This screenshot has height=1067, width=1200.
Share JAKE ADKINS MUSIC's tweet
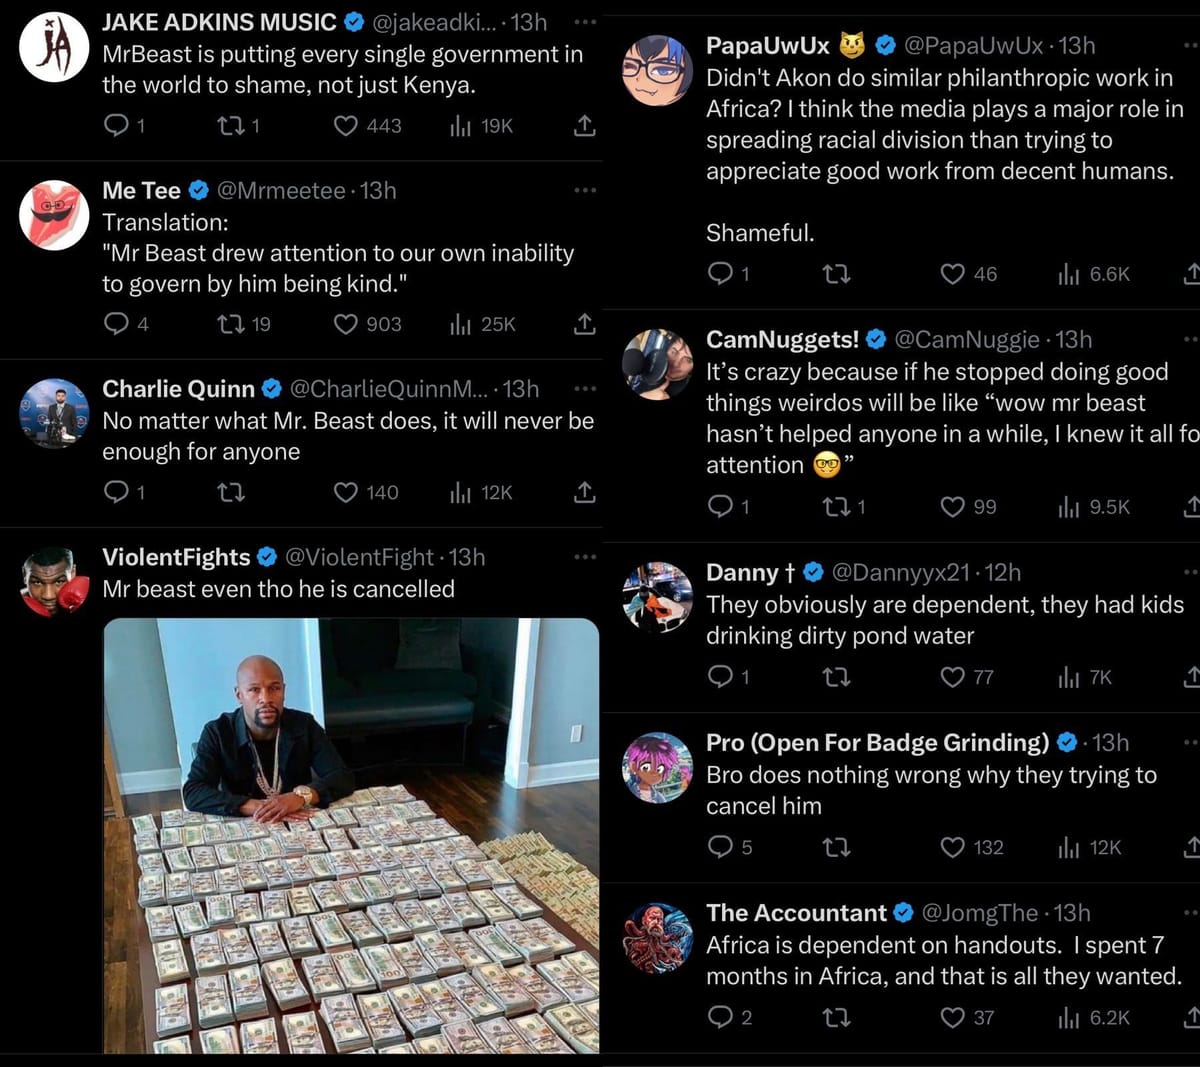point(585,126)
